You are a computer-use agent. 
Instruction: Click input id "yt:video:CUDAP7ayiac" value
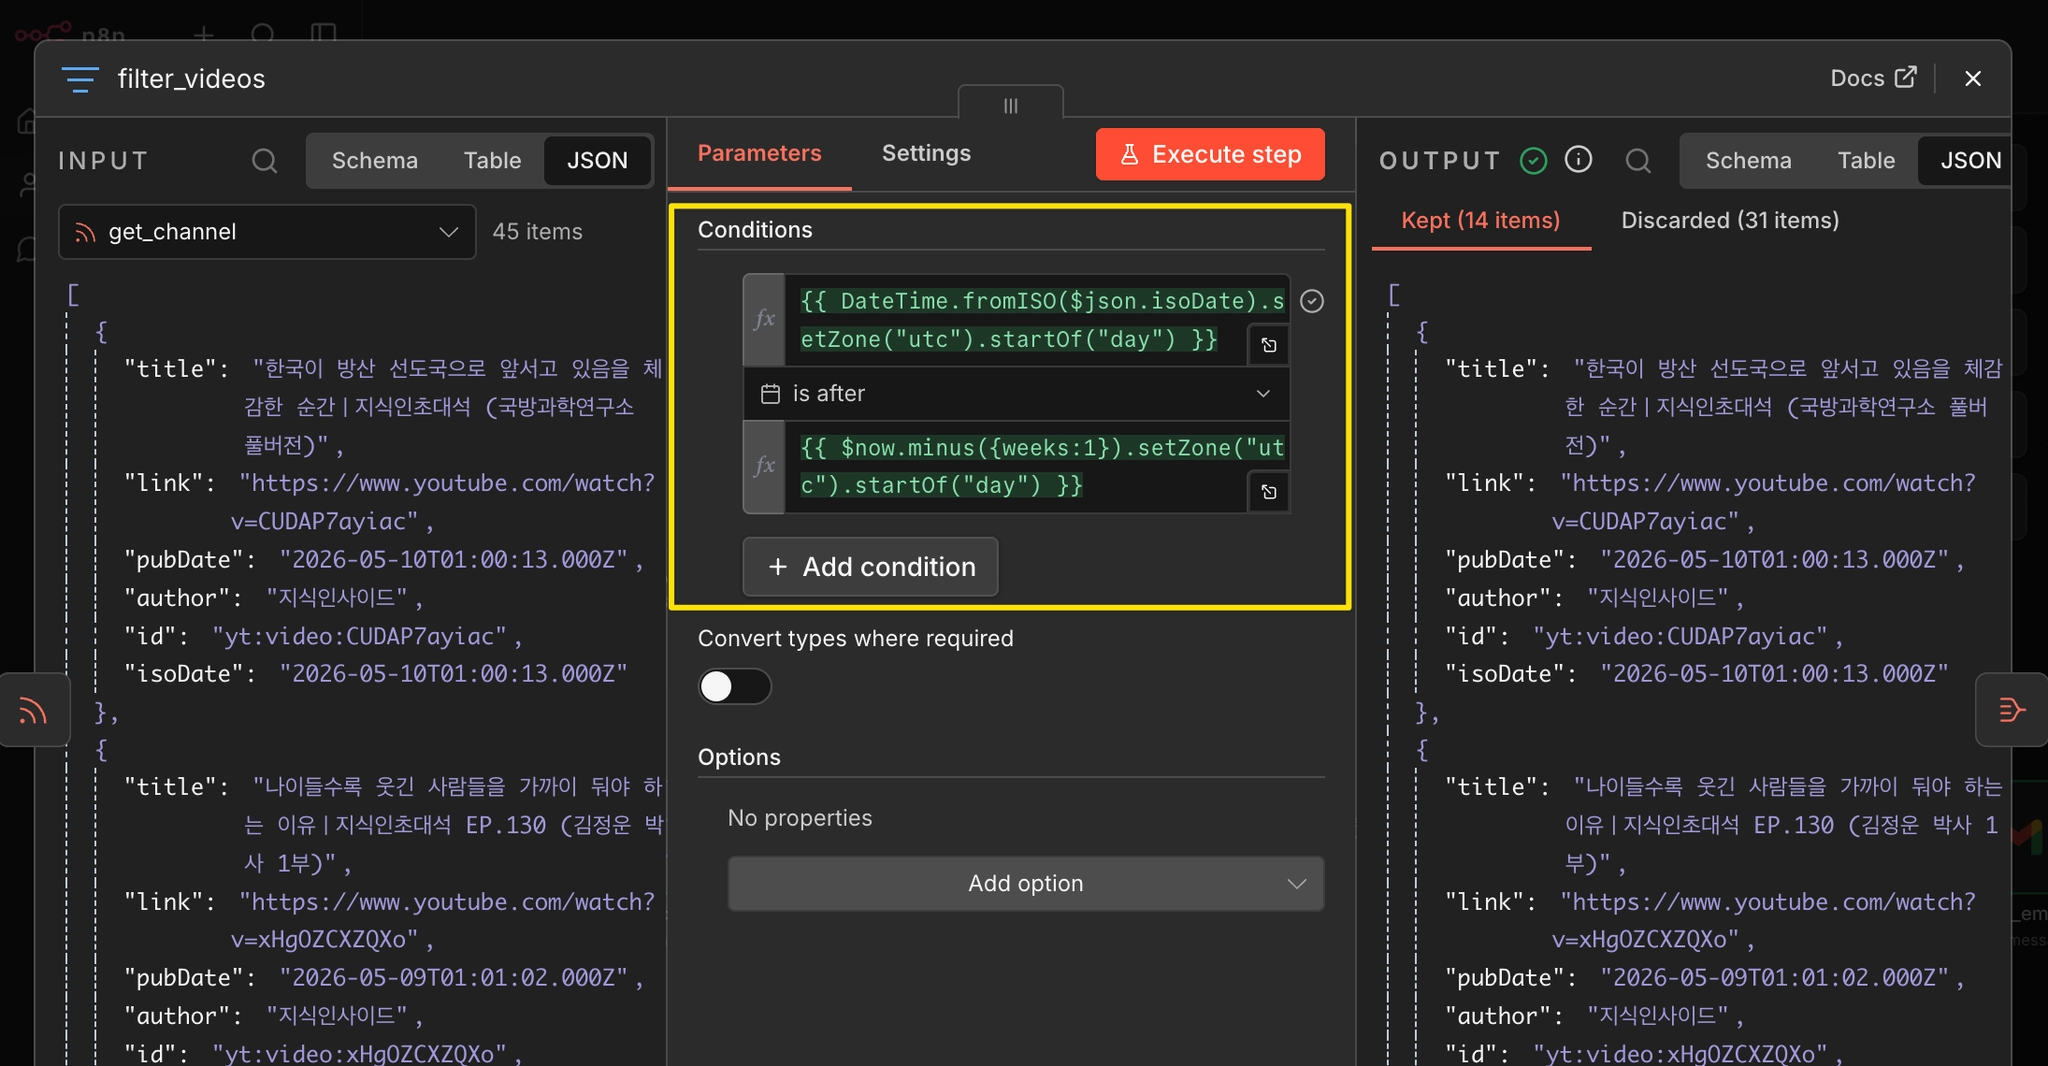pos(359,636)
